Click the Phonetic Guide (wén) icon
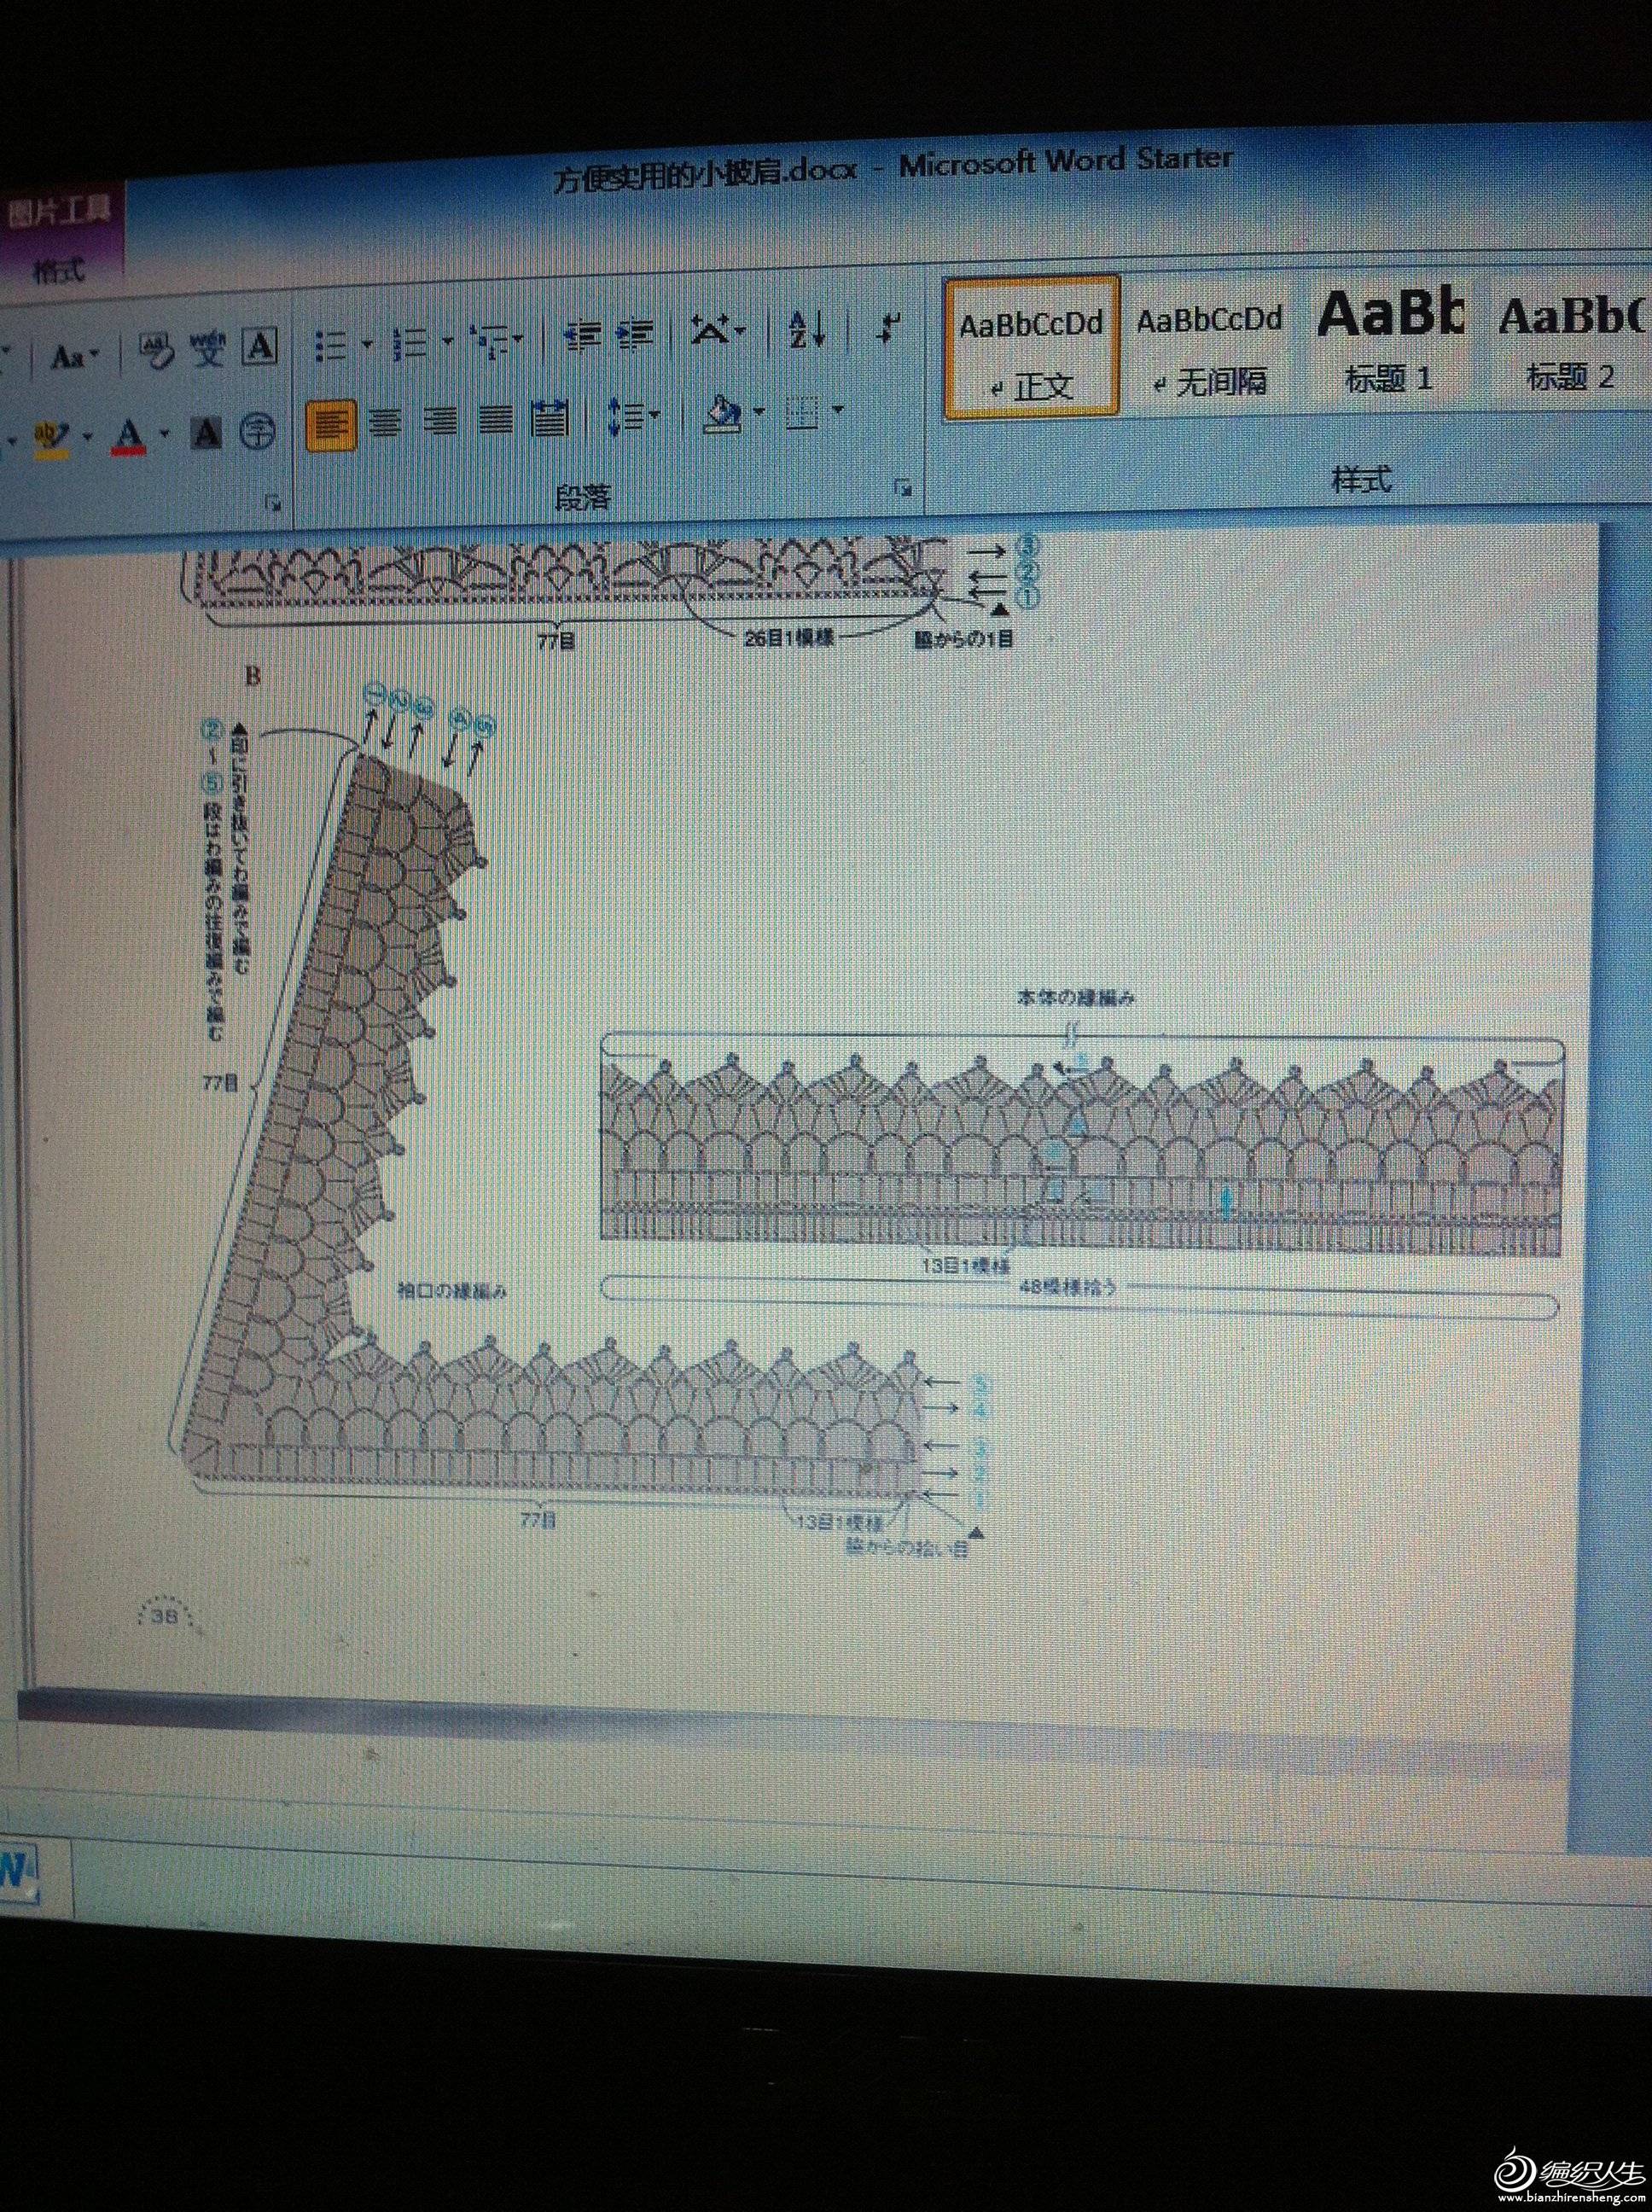Image resolution: width=1652 pixels, height=2212 pixels. pyautogui.click(x=208, y=348)
